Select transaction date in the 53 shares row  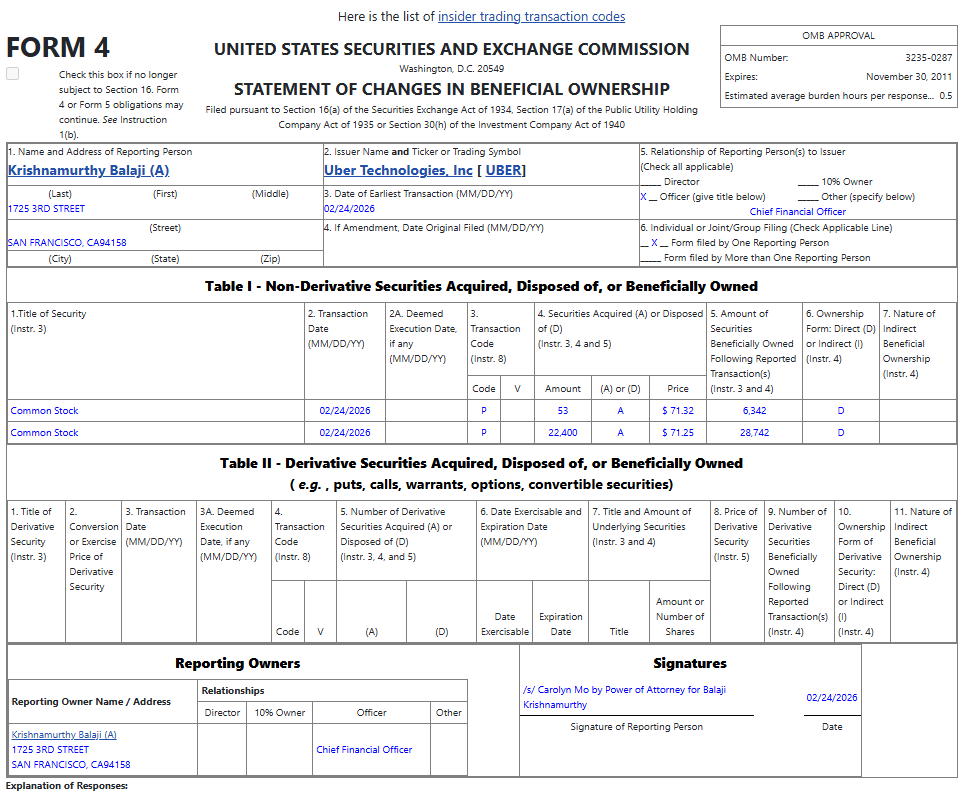tap(344, 410)
